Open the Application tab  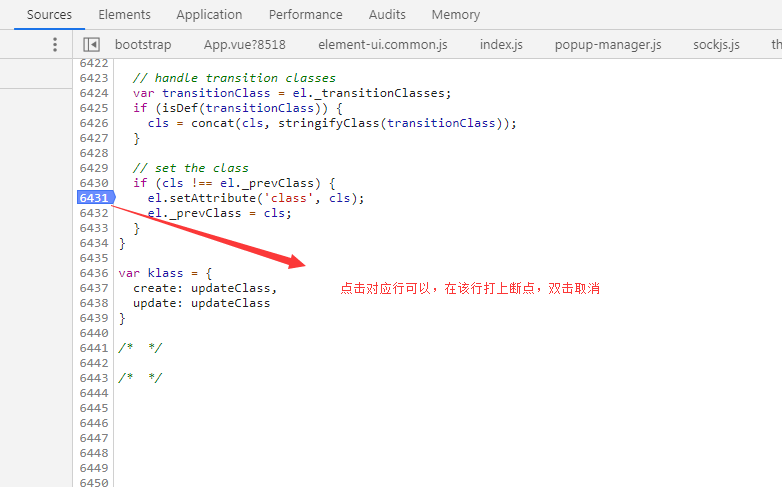click(x=209, y=14)
